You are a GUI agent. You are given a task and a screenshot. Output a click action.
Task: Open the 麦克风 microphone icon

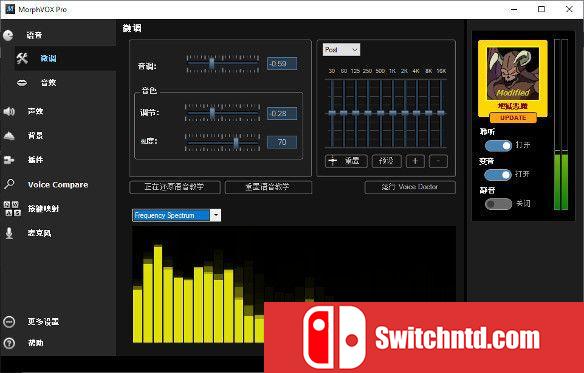9,233
